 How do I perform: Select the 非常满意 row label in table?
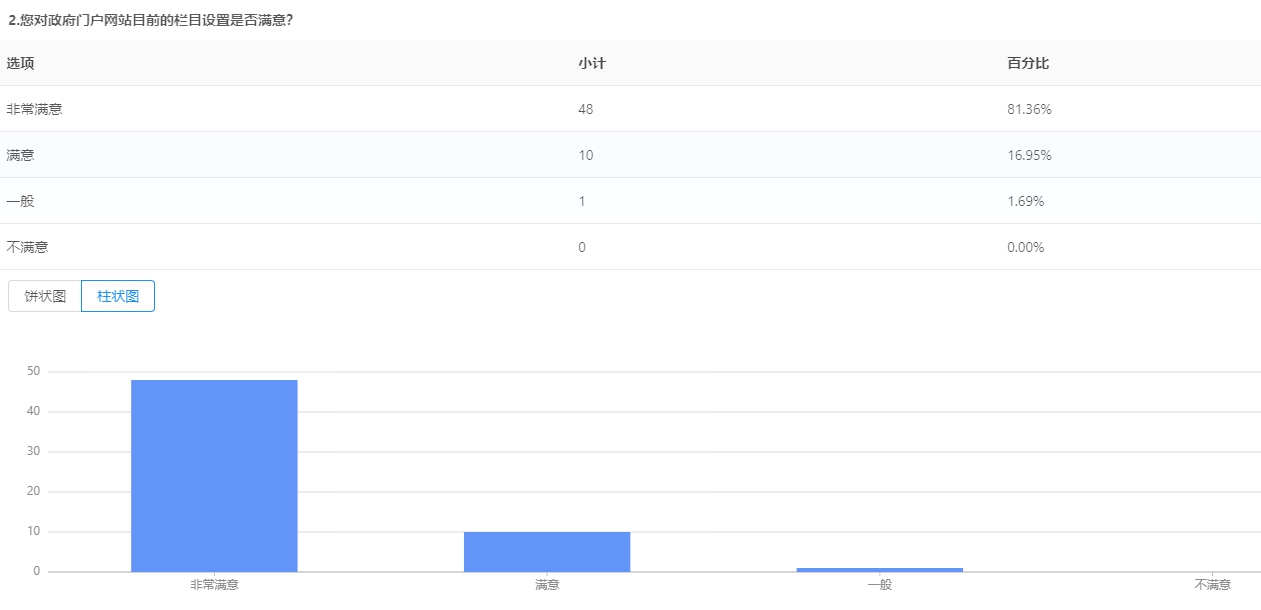35,109
